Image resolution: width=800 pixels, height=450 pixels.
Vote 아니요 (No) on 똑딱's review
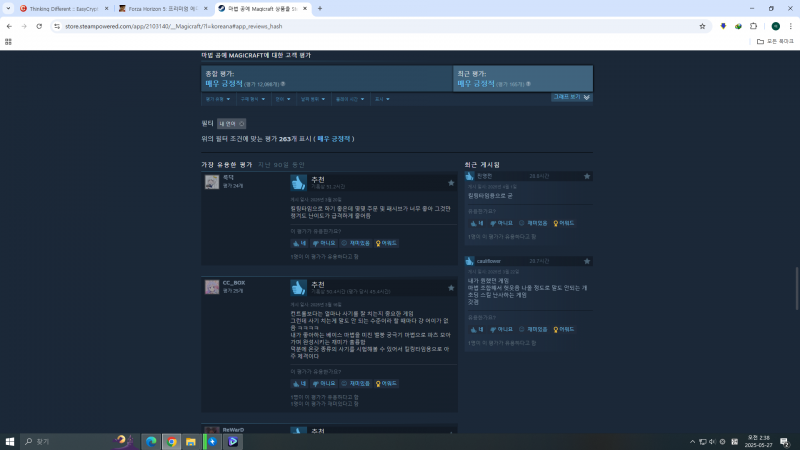coord(324,243)
